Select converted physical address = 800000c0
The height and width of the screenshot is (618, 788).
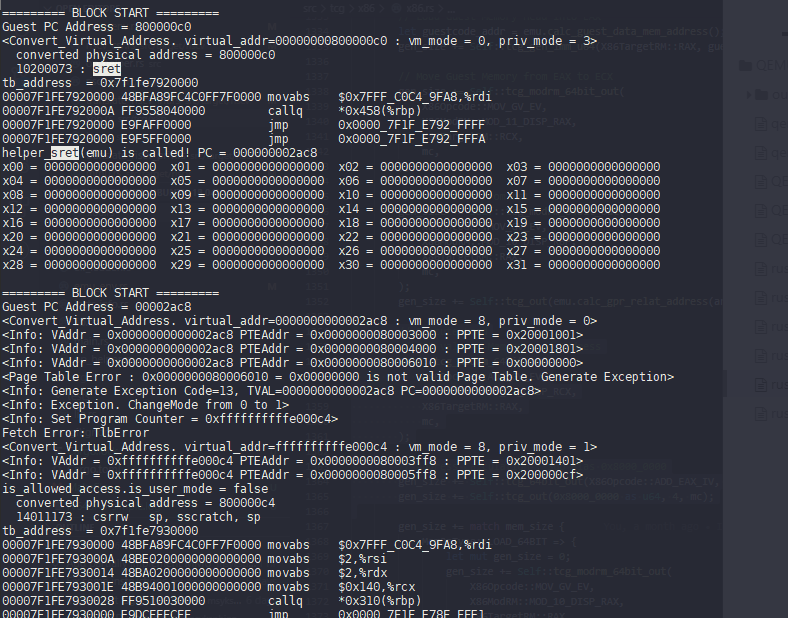click(146, 55)
